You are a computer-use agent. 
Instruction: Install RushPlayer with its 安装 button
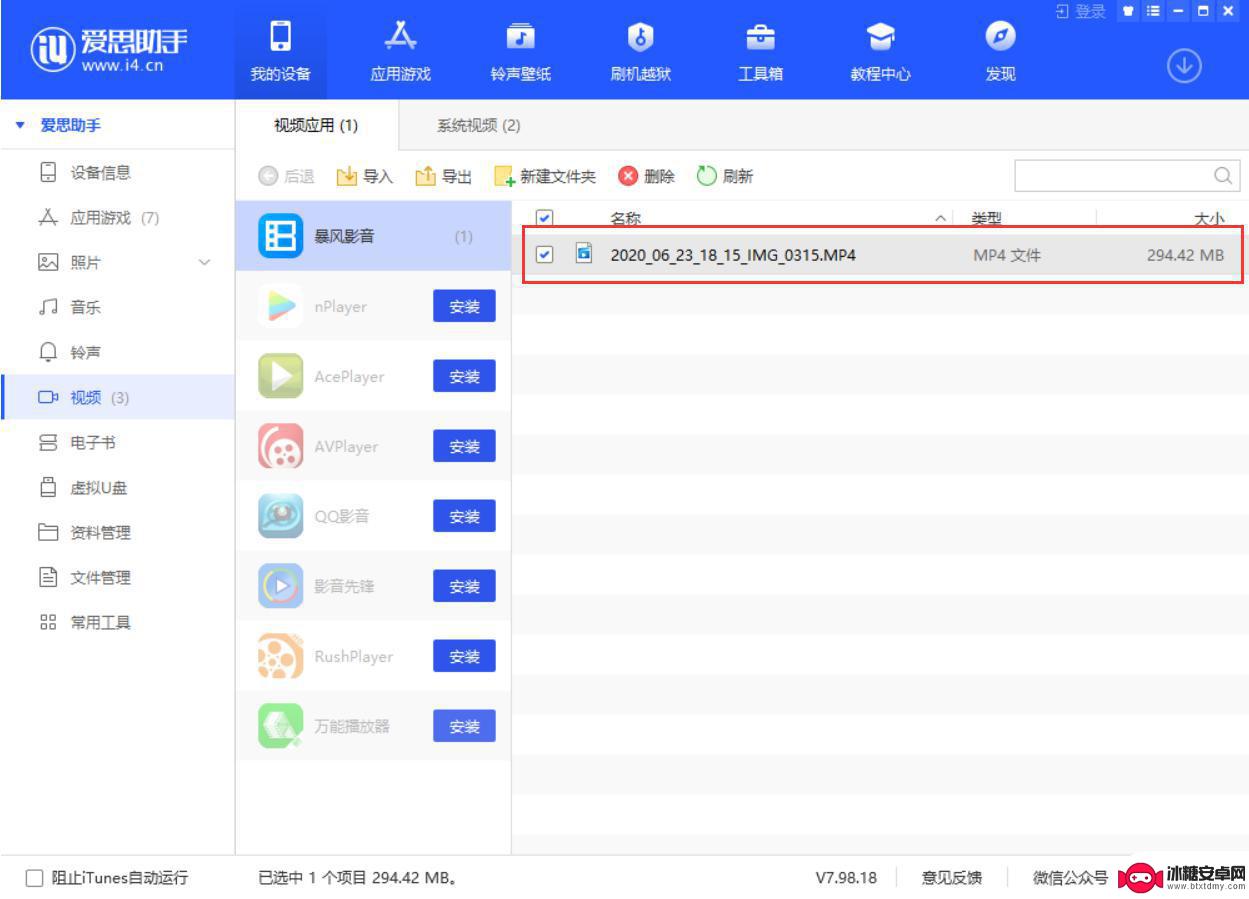(x=464, y=656)
